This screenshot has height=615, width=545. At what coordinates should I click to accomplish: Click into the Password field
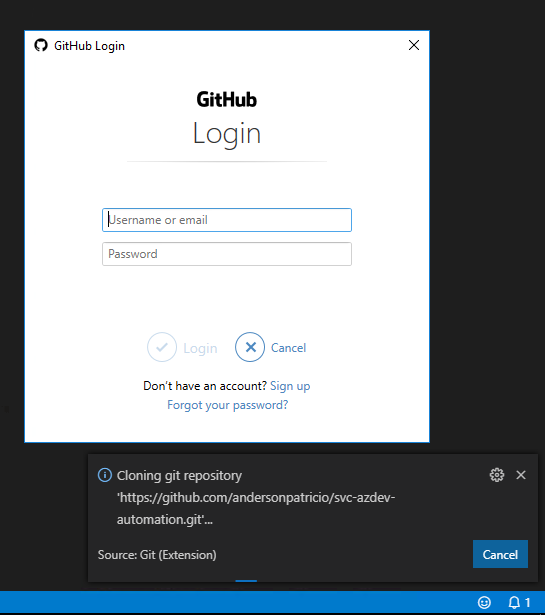click(227, 254)
